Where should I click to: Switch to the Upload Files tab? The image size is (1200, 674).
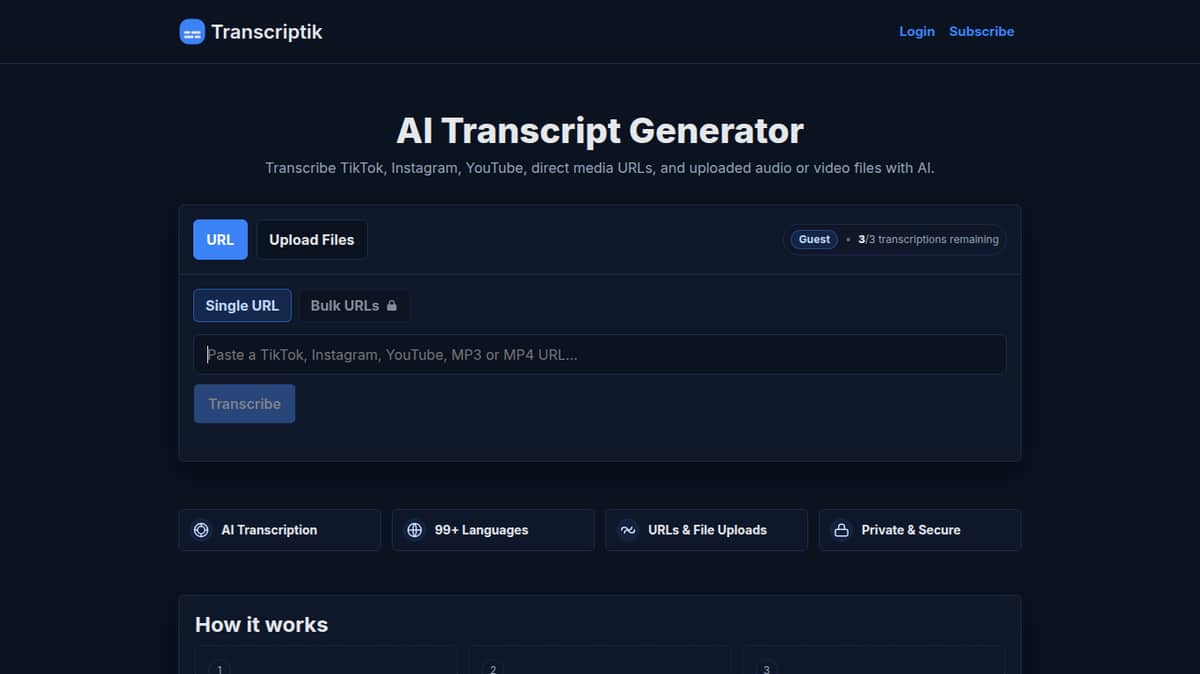(312, 240)
